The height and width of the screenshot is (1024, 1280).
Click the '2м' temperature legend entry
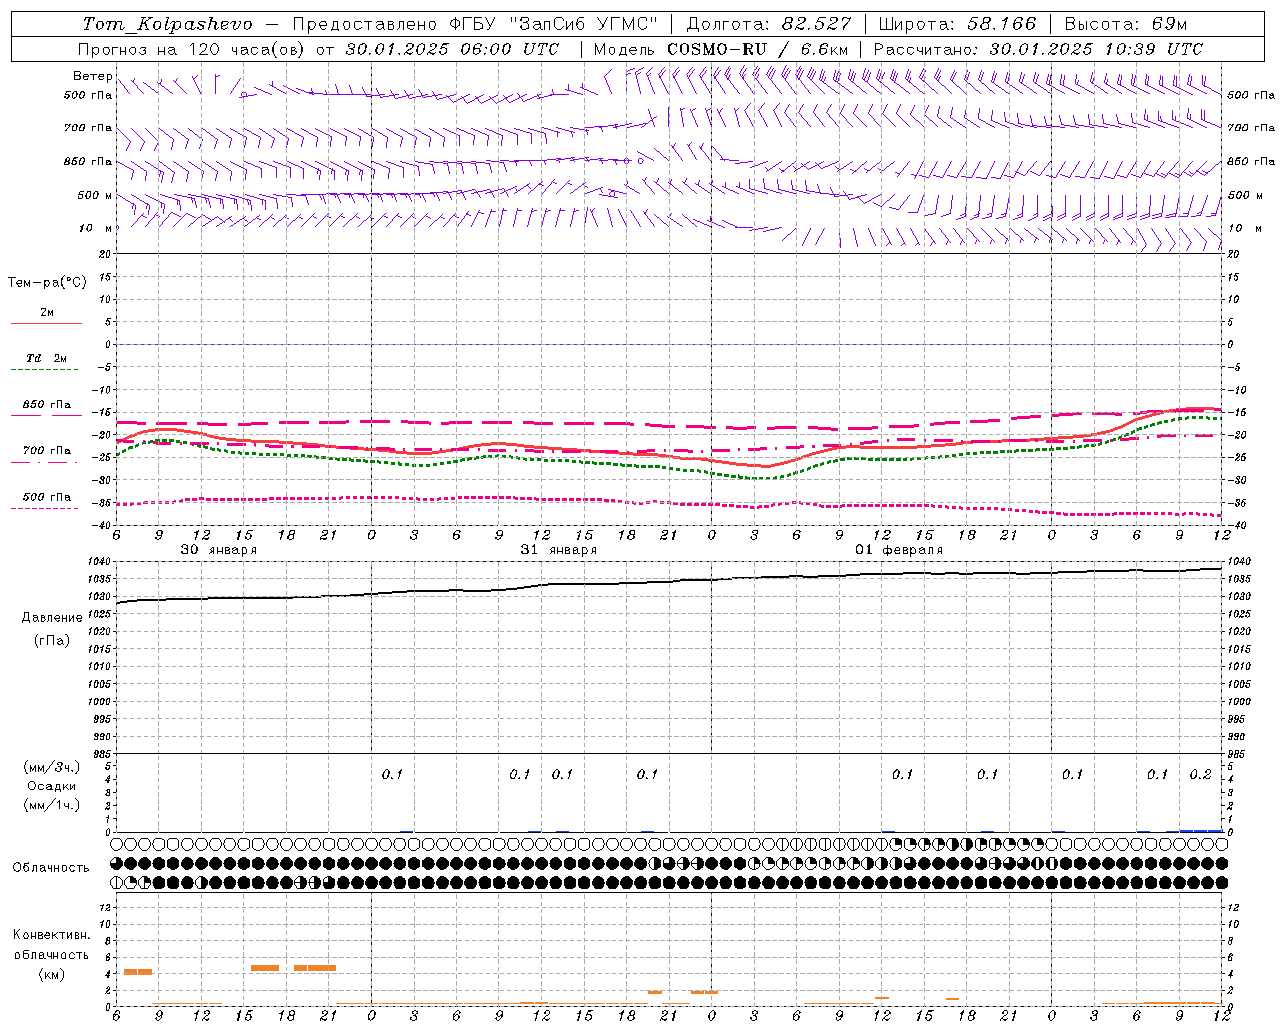coord(47,313)
